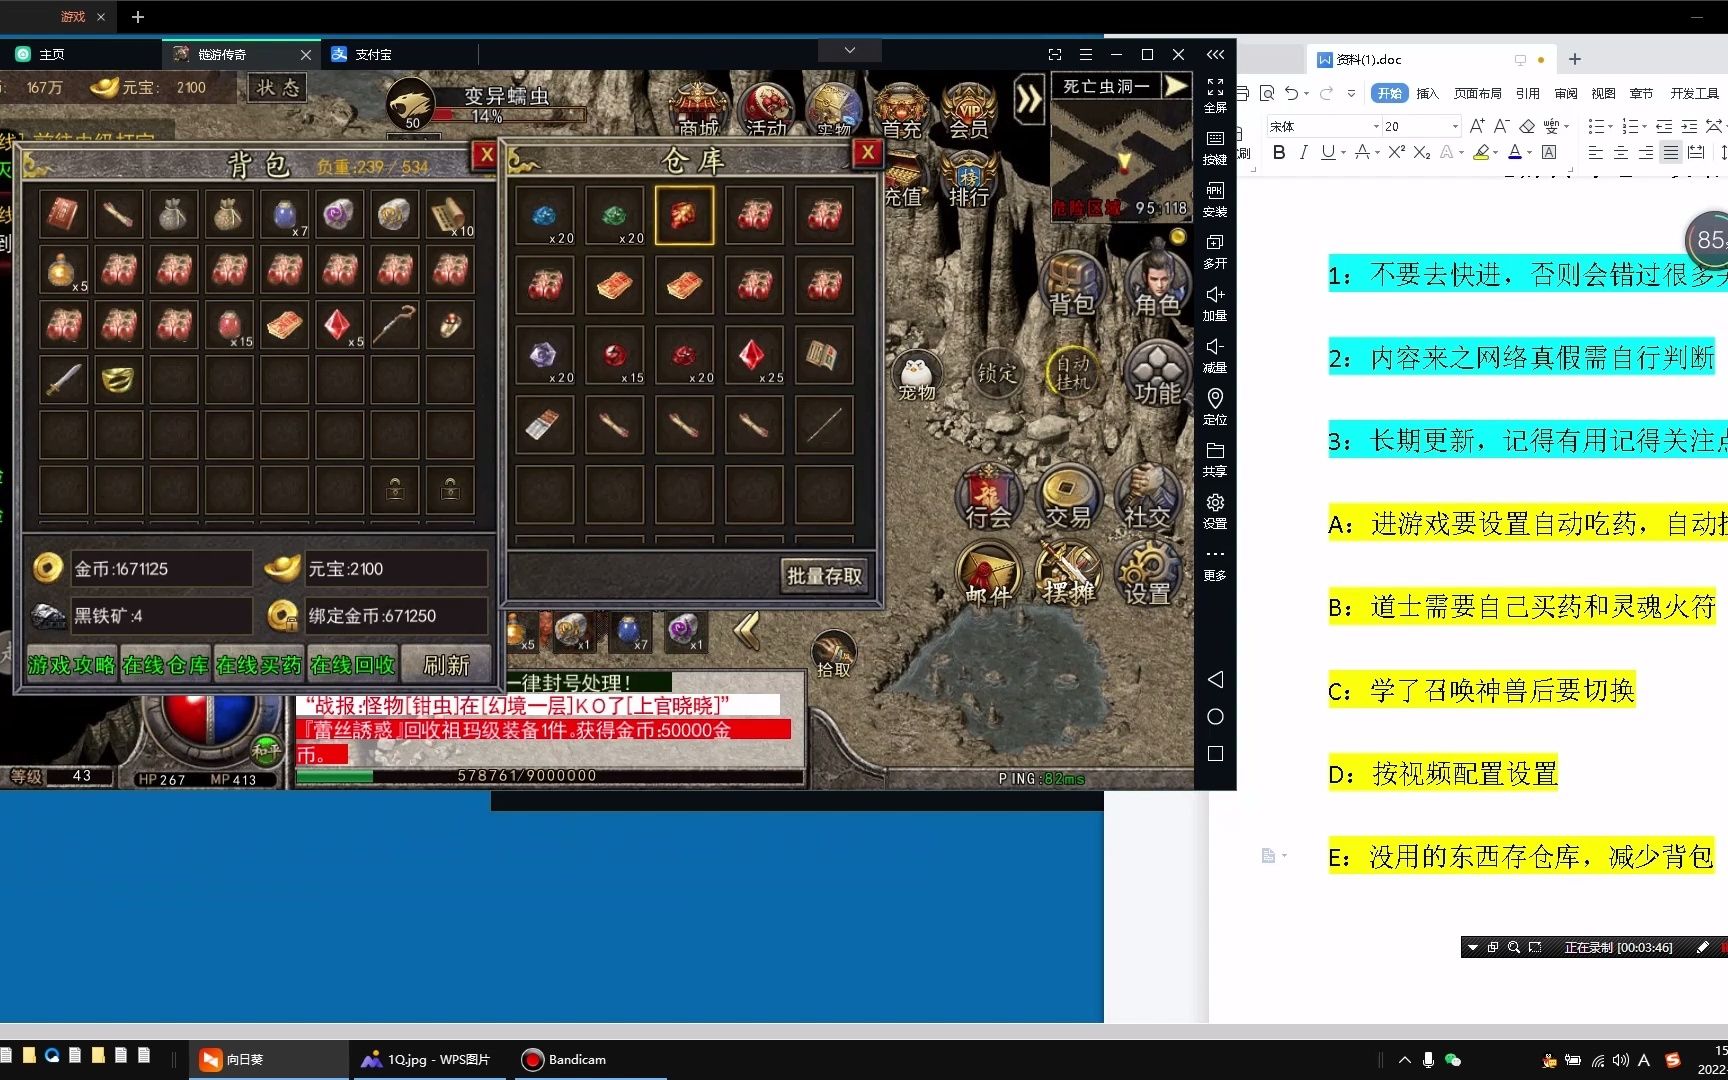Select the highlighted red item in 仓库
The height and width of the screenshot is (1080, 1728).
[x=684, y=215]
